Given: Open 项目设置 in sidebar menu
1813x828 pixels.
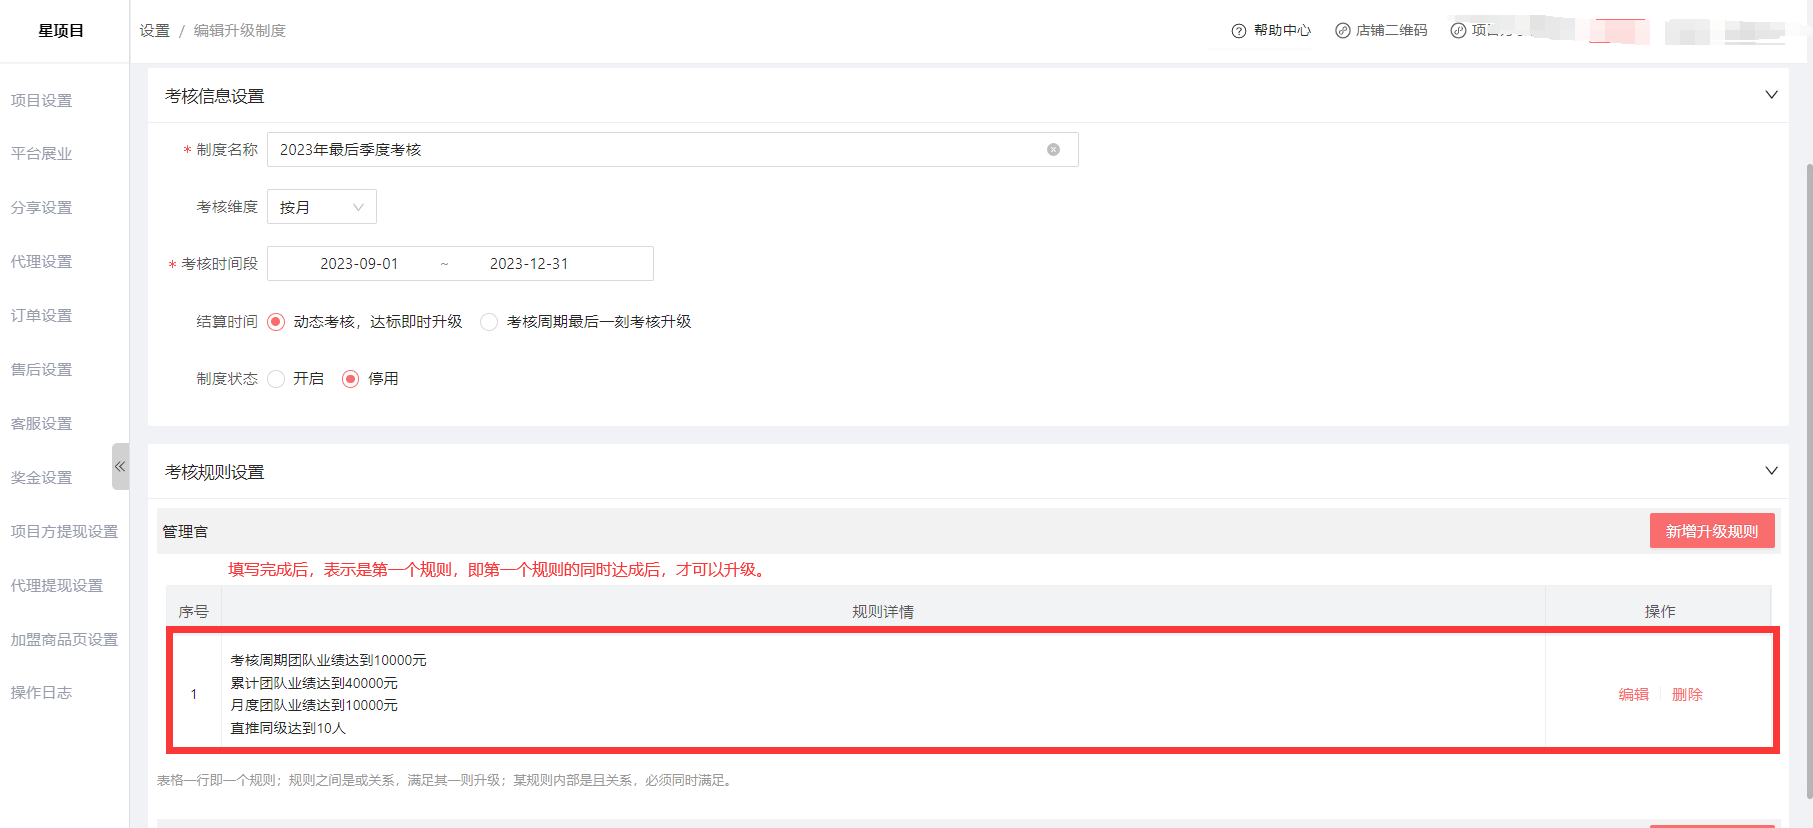Looking at the screenshot, I should [x=42, y=100].
